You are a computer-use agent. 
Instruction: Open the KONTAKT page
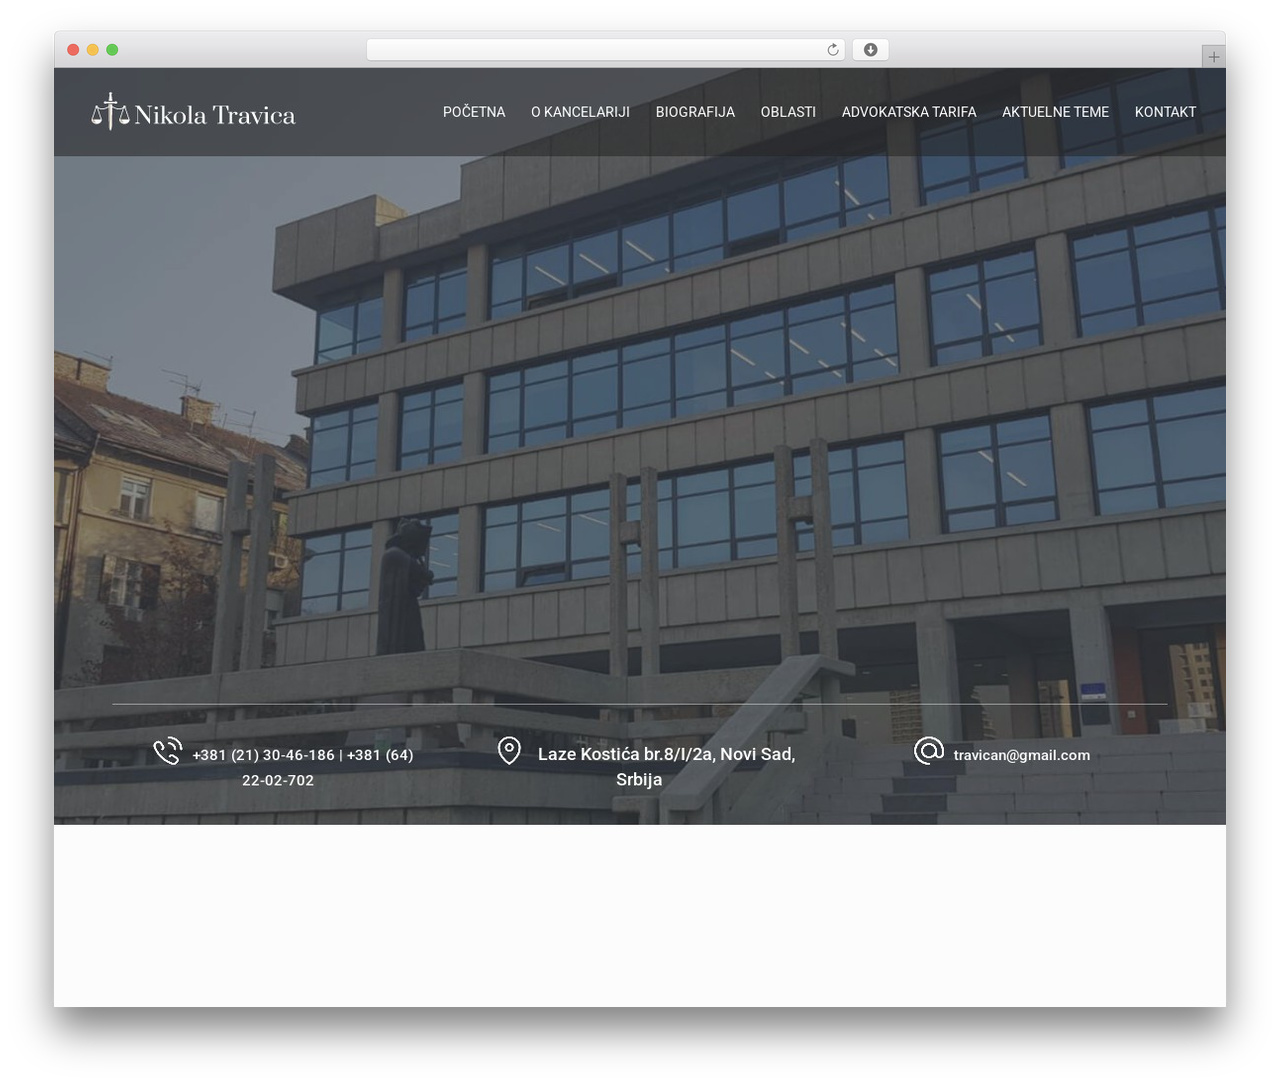tap(1165, 112)
